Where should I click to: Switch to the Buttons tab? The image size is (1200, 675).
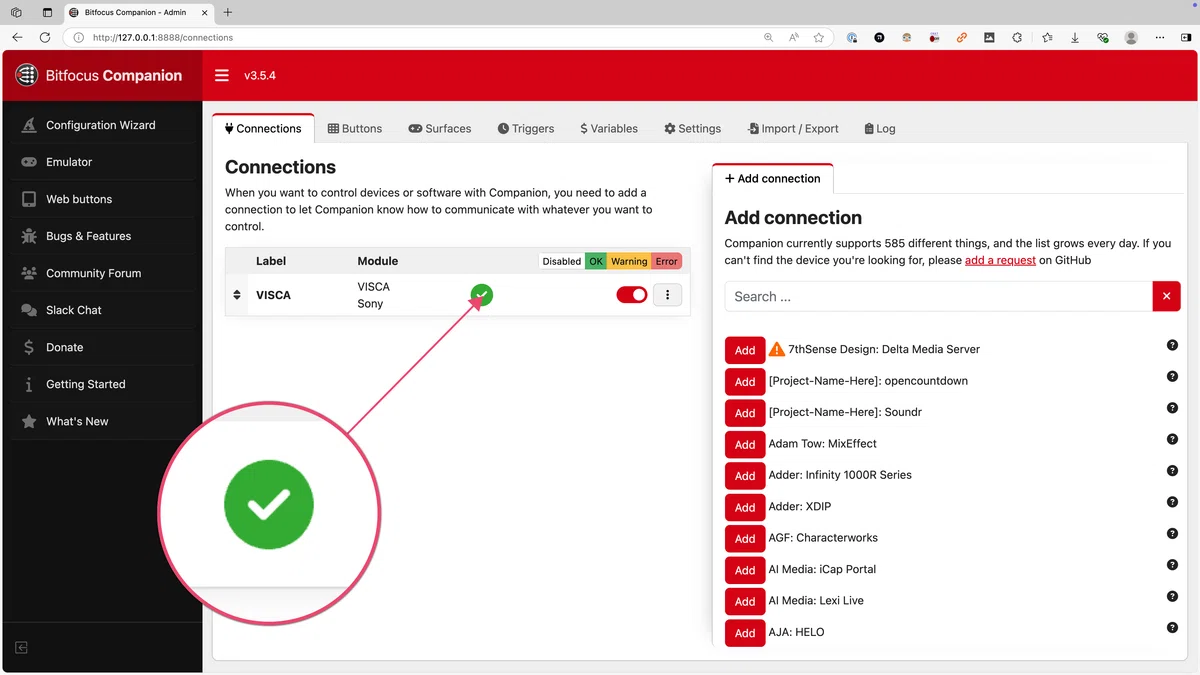click(355, 128)
